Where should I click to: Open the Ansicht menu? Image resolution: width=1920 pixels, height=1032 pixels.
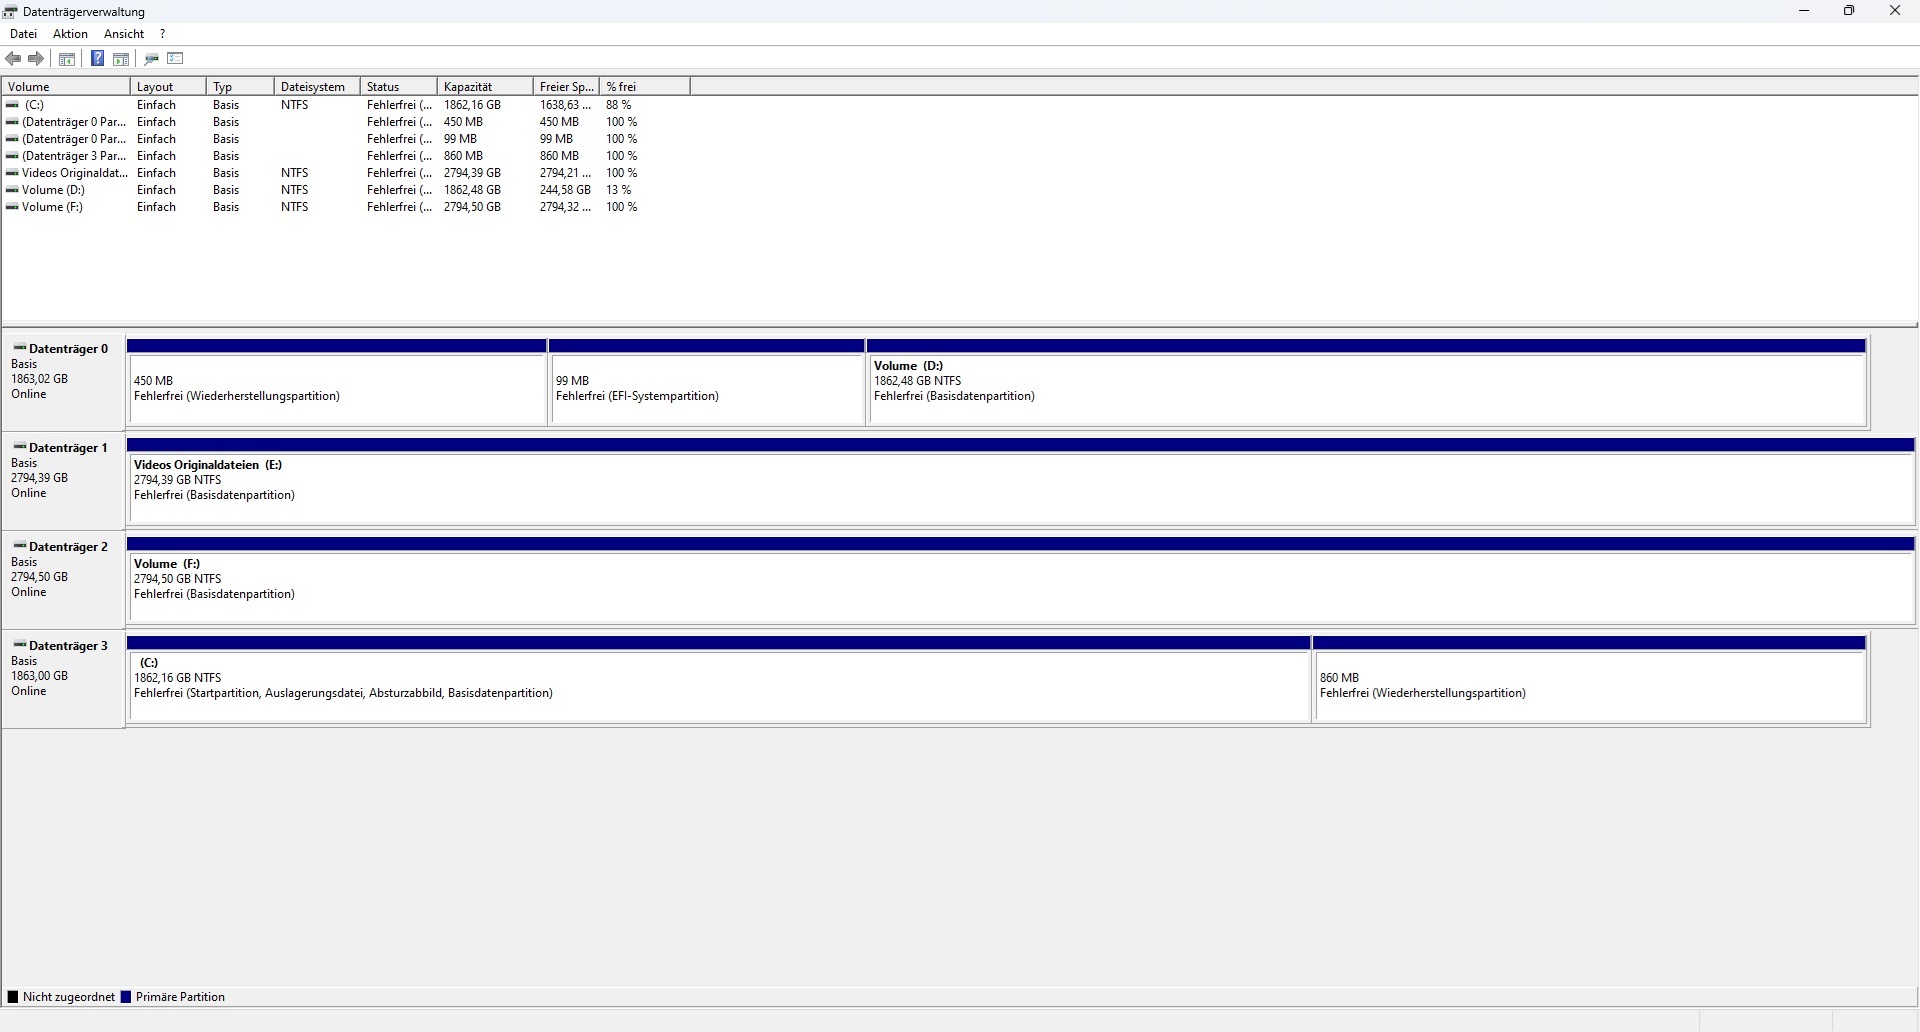coord(124,34)
